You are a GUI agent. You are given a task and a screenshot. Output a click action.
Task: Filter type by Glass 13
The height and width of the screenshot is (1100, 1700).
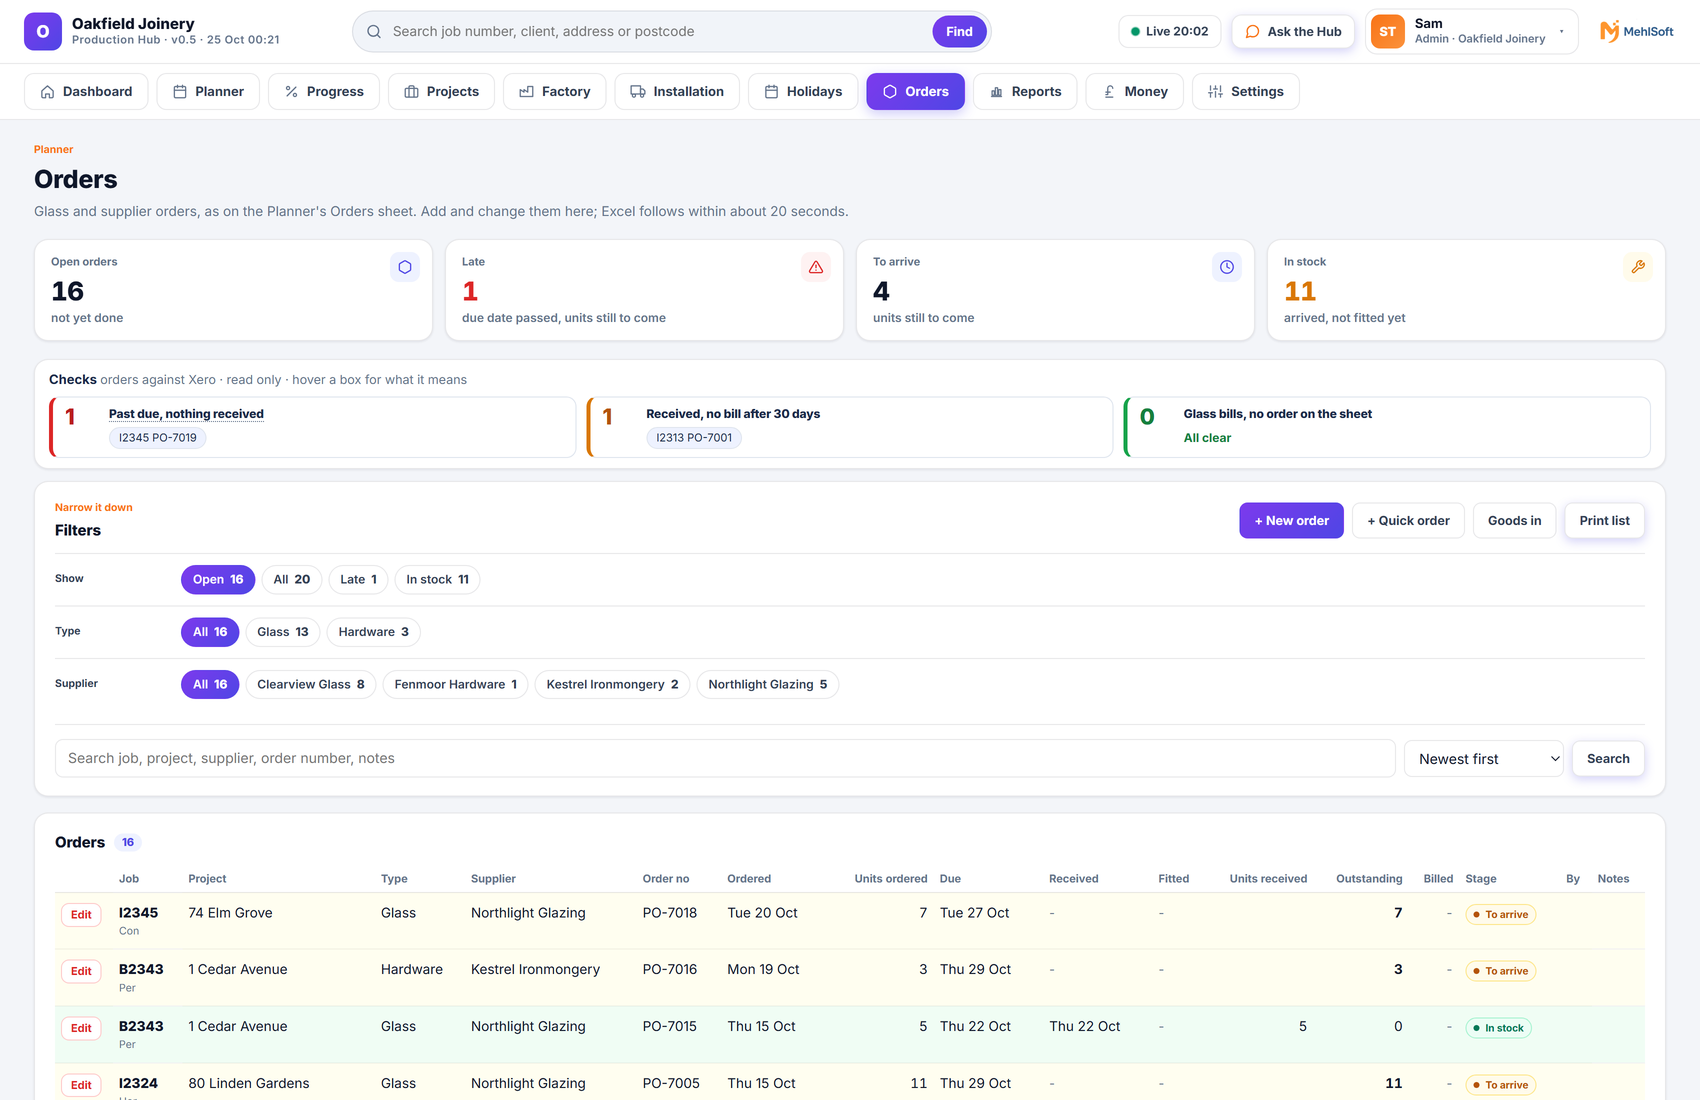pos(283,632)
